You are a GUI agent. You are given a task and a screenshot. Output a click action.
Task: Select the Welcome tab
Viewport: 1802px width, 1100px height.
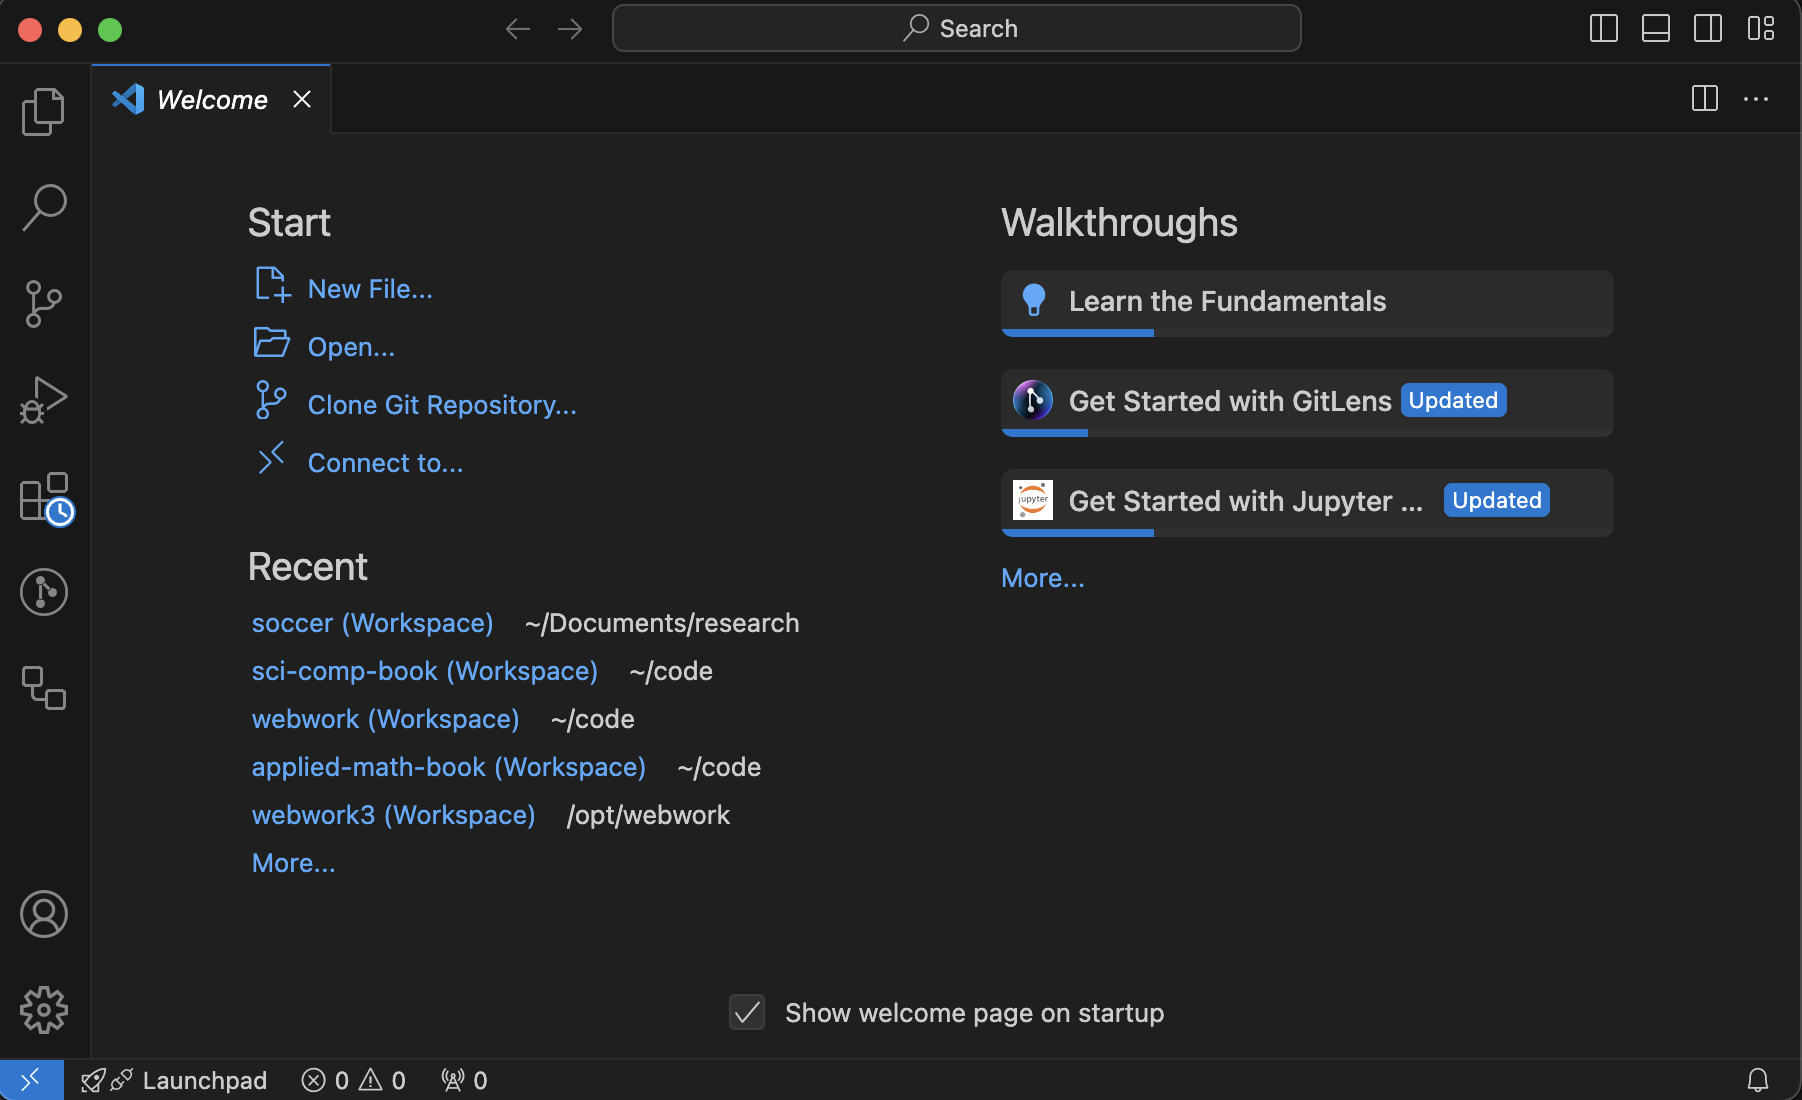pyautogui.click(x=212, y=100)
